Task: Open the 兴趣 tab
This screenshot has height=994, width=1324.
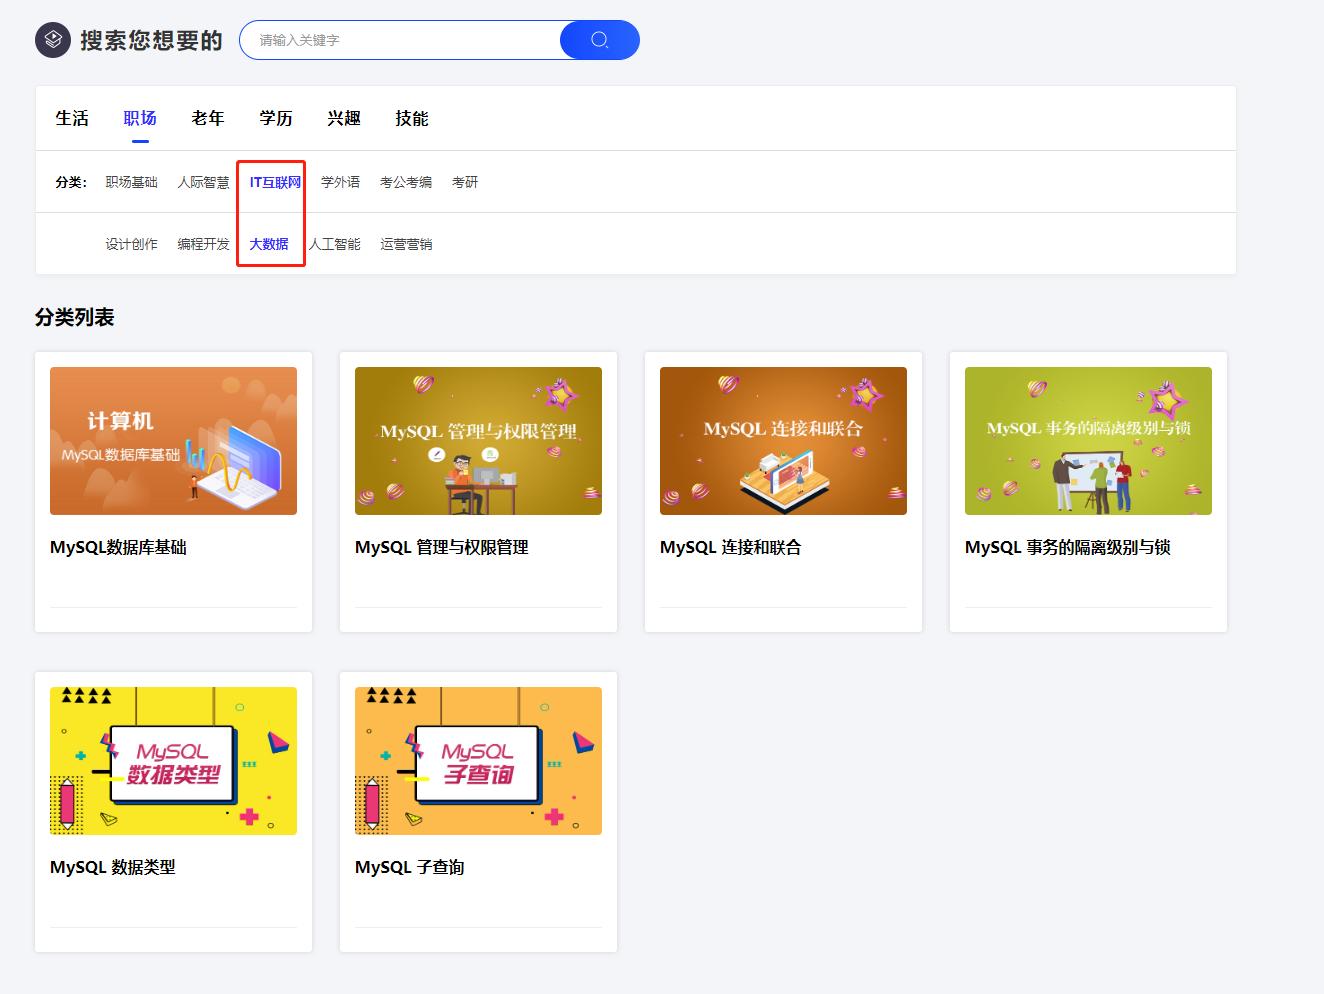Action: pyautogui.click(x=343, y=118)
